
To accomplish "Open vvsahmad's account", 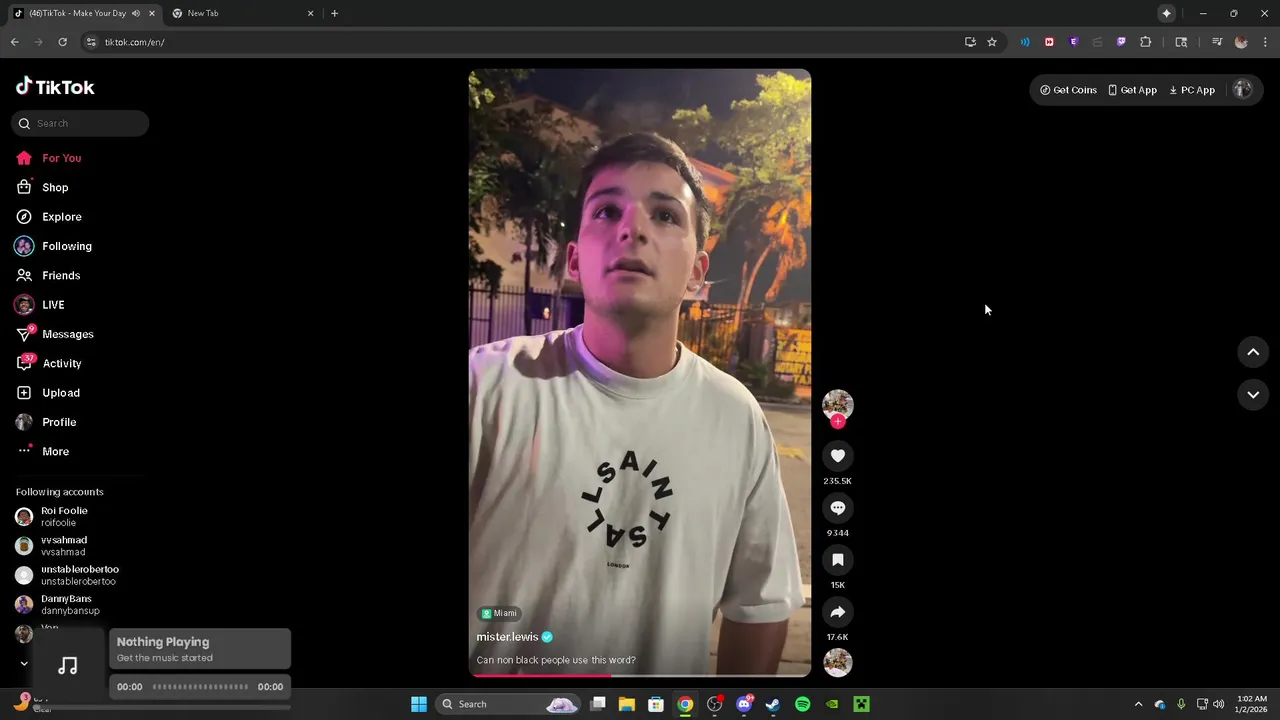I will 52,546.
